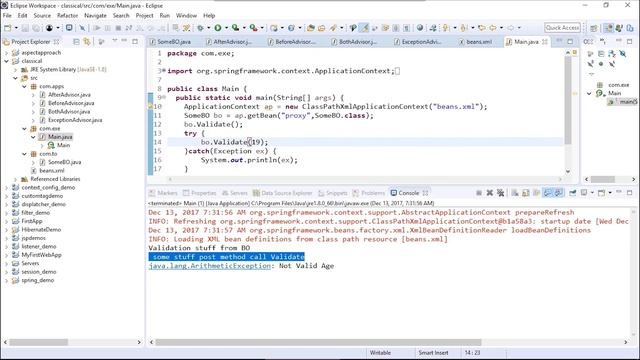Click the Writable status bar entry
The width and height of the screenshot is (640, 360).
pos(380,353)
